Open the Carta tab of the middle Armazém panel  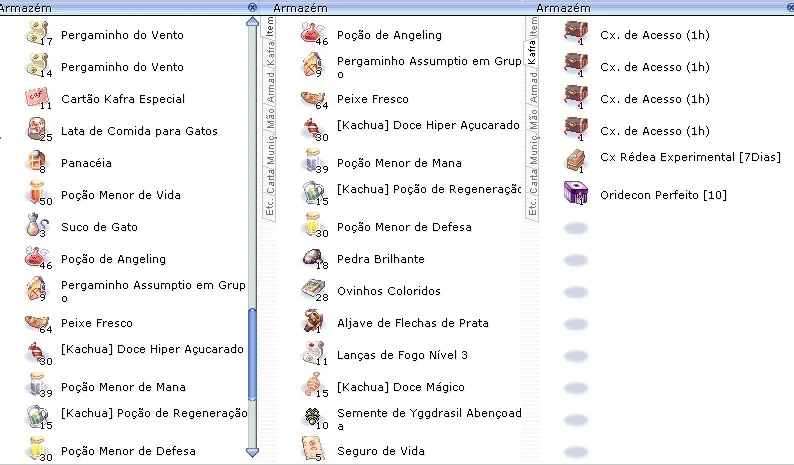533,181
